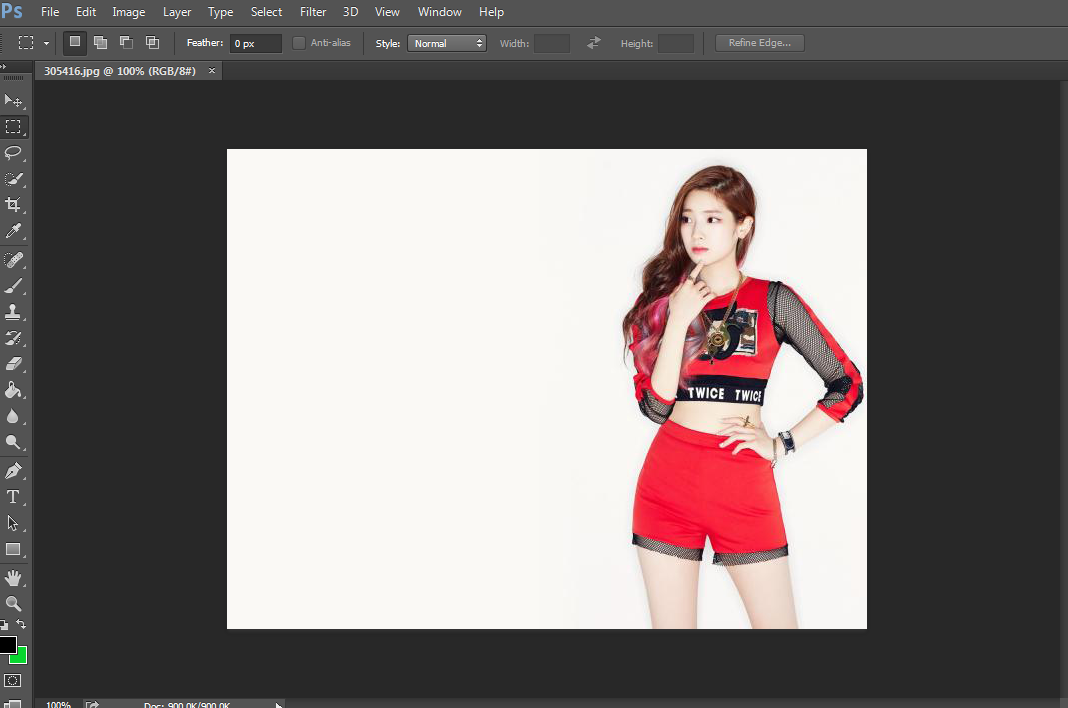
Task: Open the Filter menu
Action: (313, 12)
